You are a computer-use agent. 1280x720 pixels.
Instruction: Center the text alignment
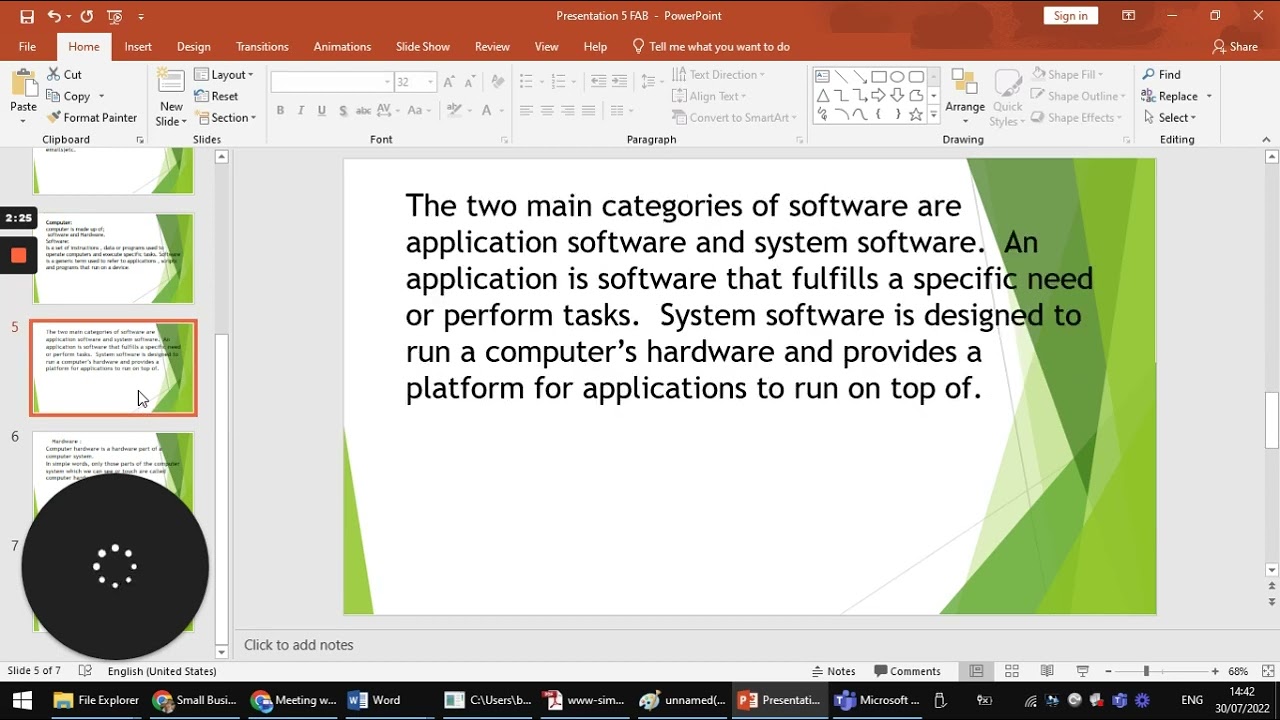pos(547,110)
